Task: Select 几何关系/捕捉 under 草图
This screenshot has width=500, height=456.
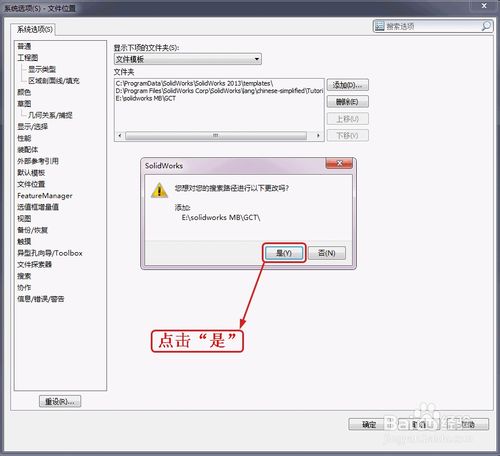Action: 50,115
